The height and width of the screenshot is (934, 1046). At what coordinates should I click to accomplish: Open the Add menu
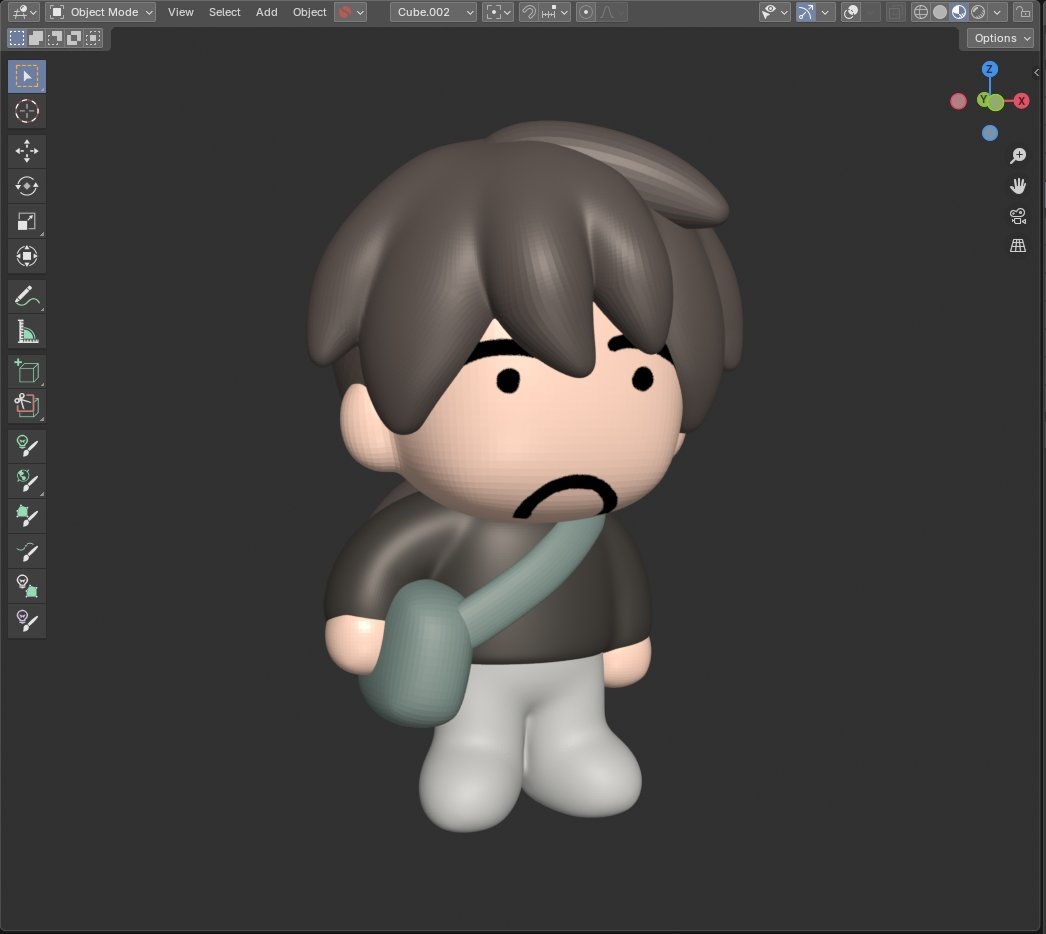point(266,12)
